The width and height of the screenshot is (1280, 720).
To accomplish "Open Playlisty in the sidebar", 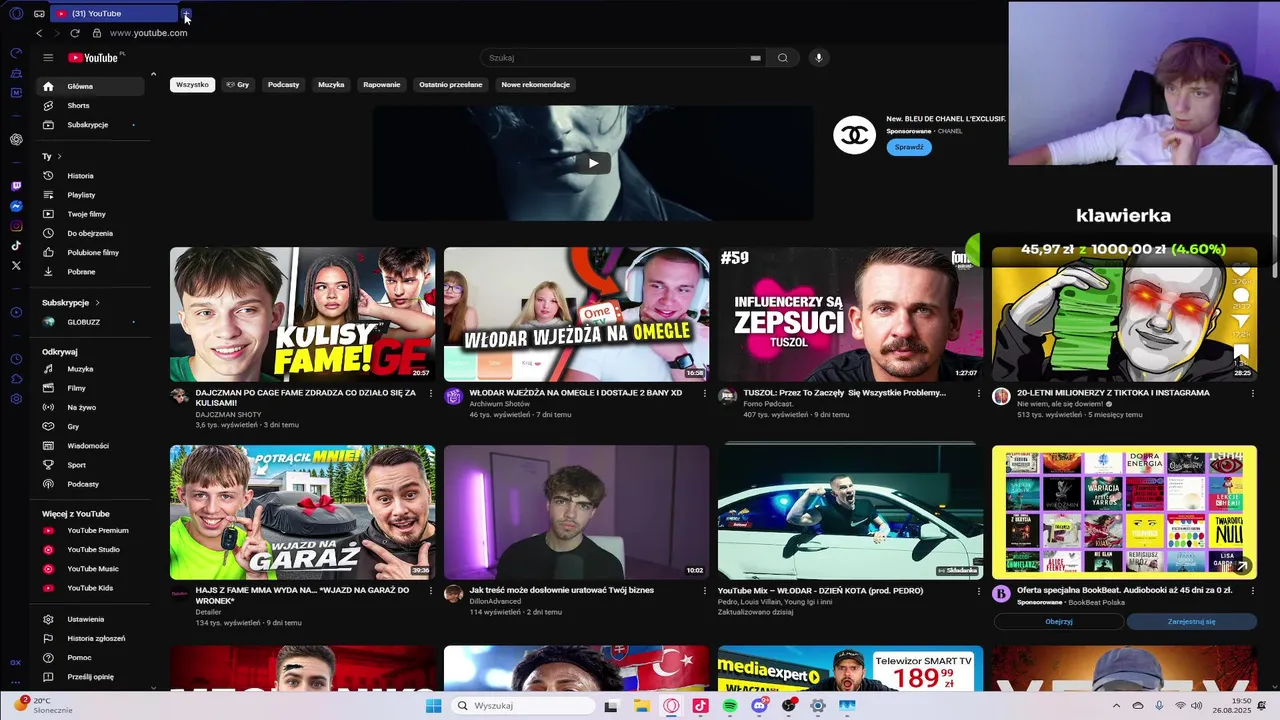I will pyautogui.click(x=90, y=195).
